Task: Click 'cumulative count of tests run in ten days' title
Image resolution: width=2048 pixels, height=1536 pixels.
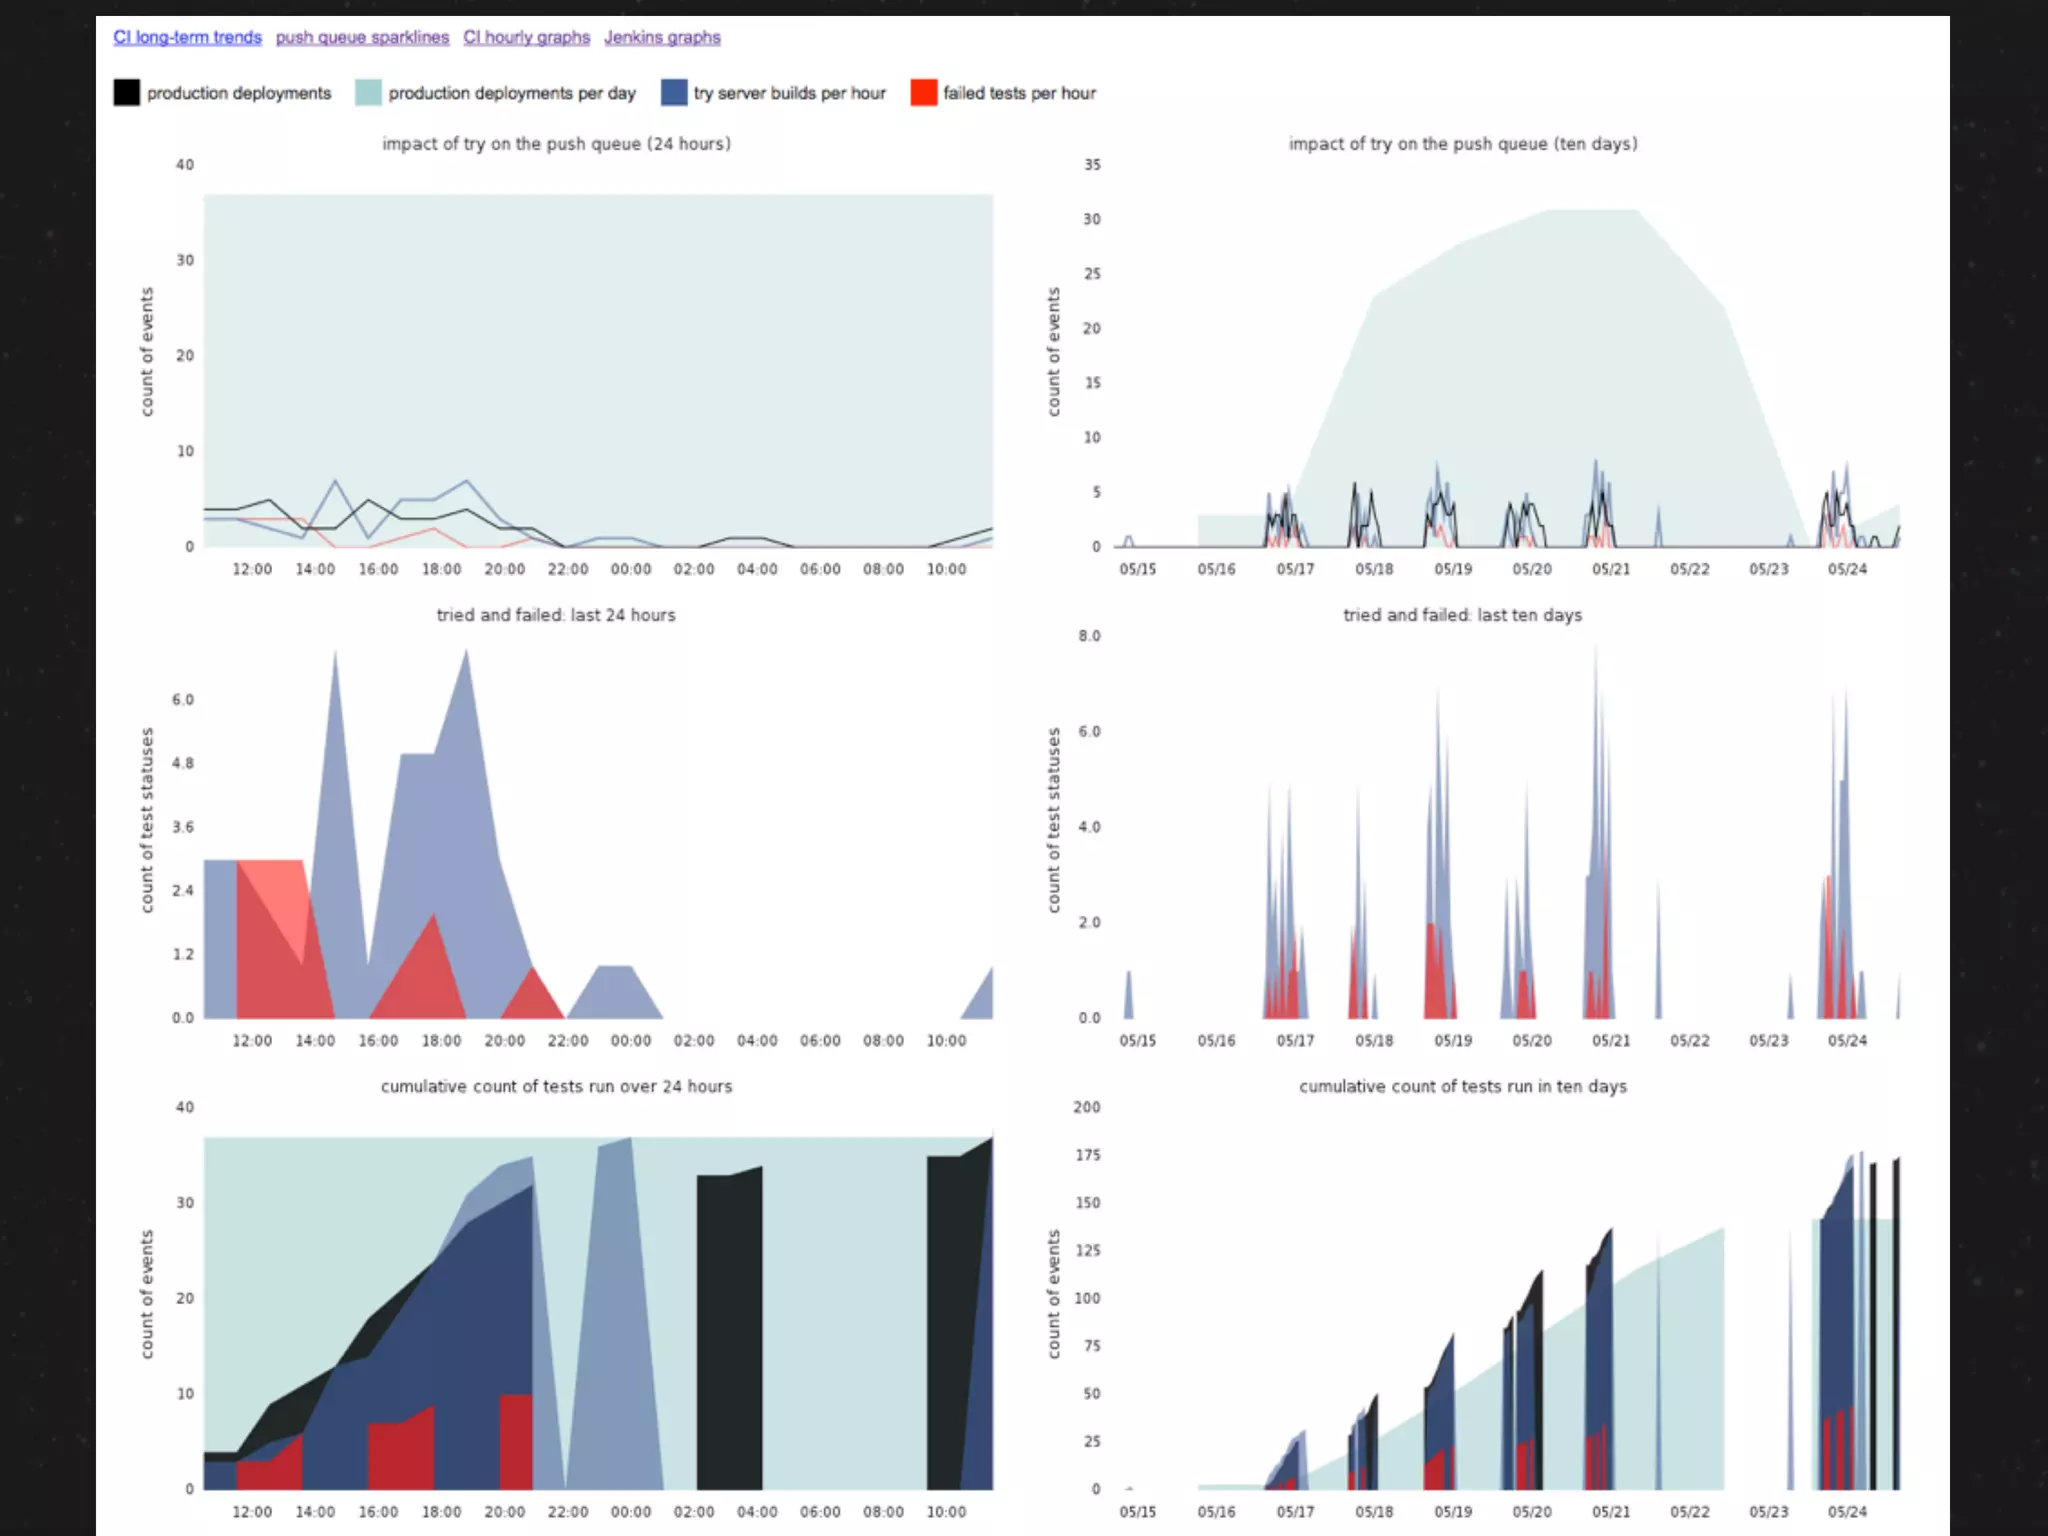Action: tap(1463, 1086)
